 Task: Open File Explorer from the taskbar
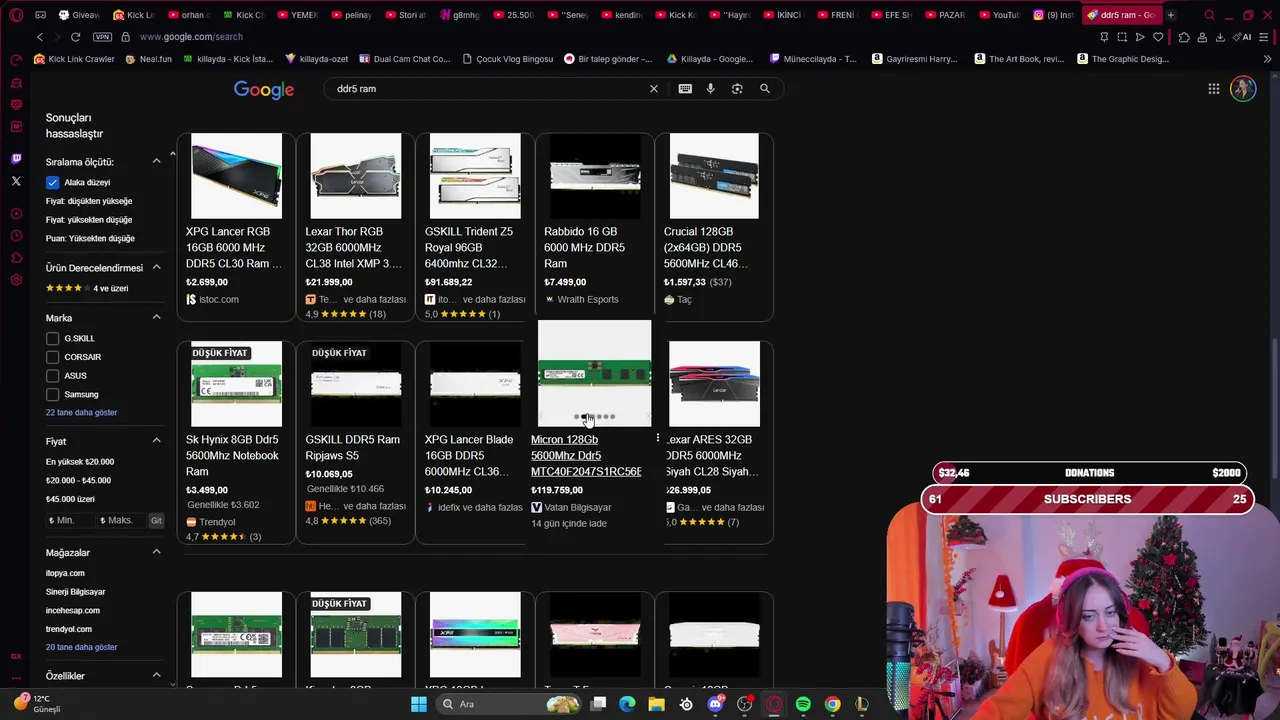tap(656, 705)
